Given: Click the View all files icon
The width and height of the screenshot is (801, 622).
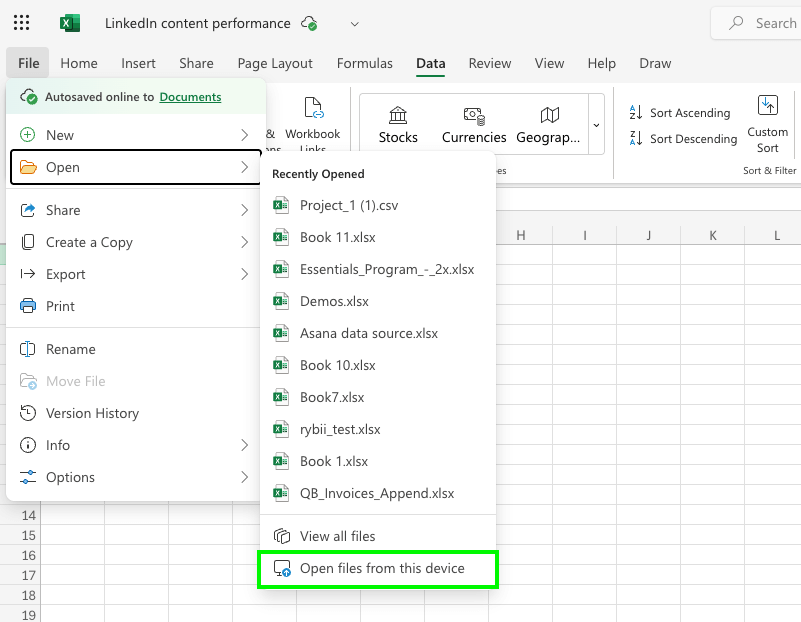Looking at the screenshot, I should tap(281, 536).
